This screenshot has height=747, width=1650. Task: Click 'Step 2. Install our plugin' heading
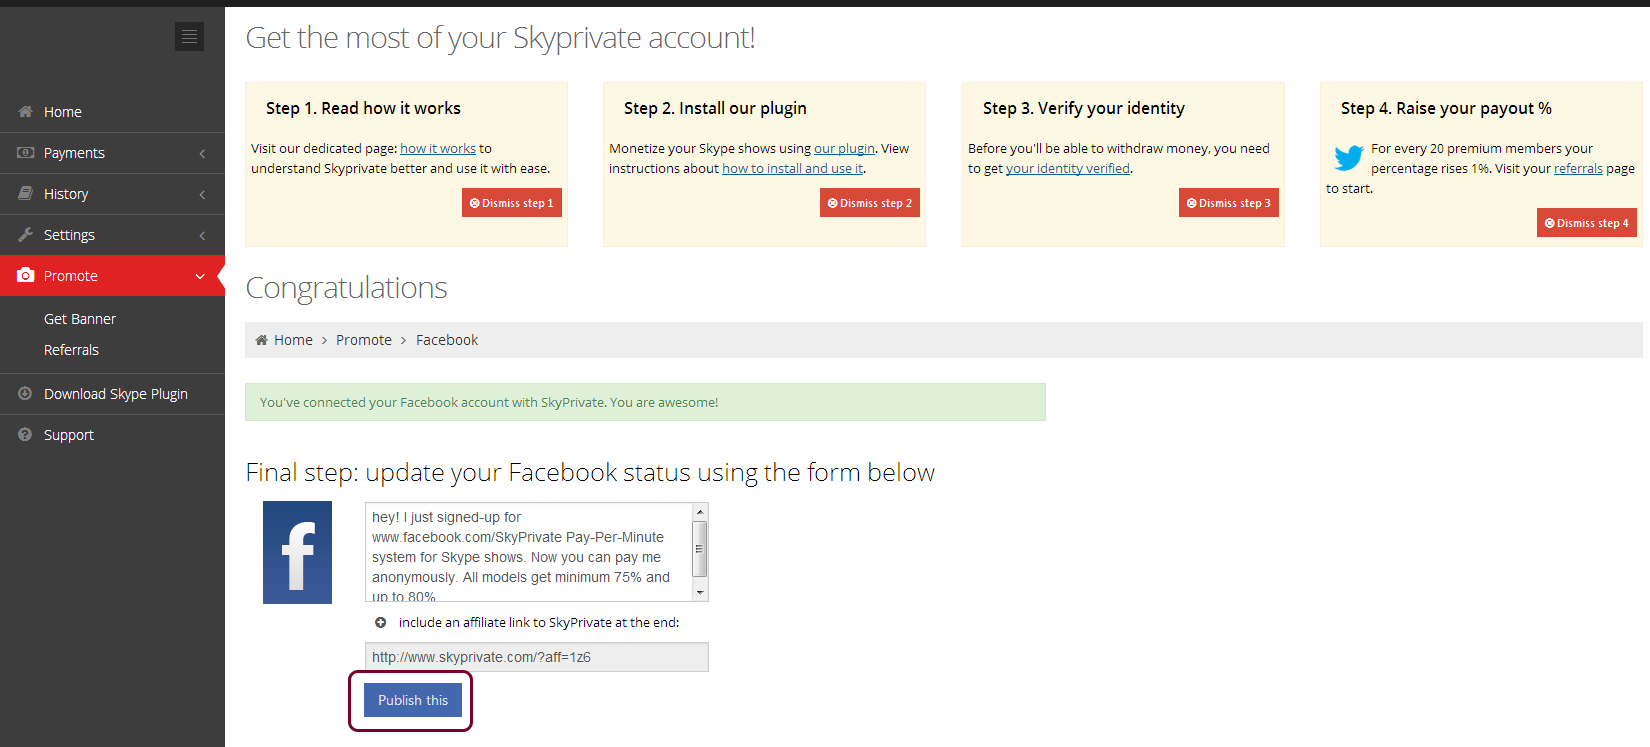point(715,108)
